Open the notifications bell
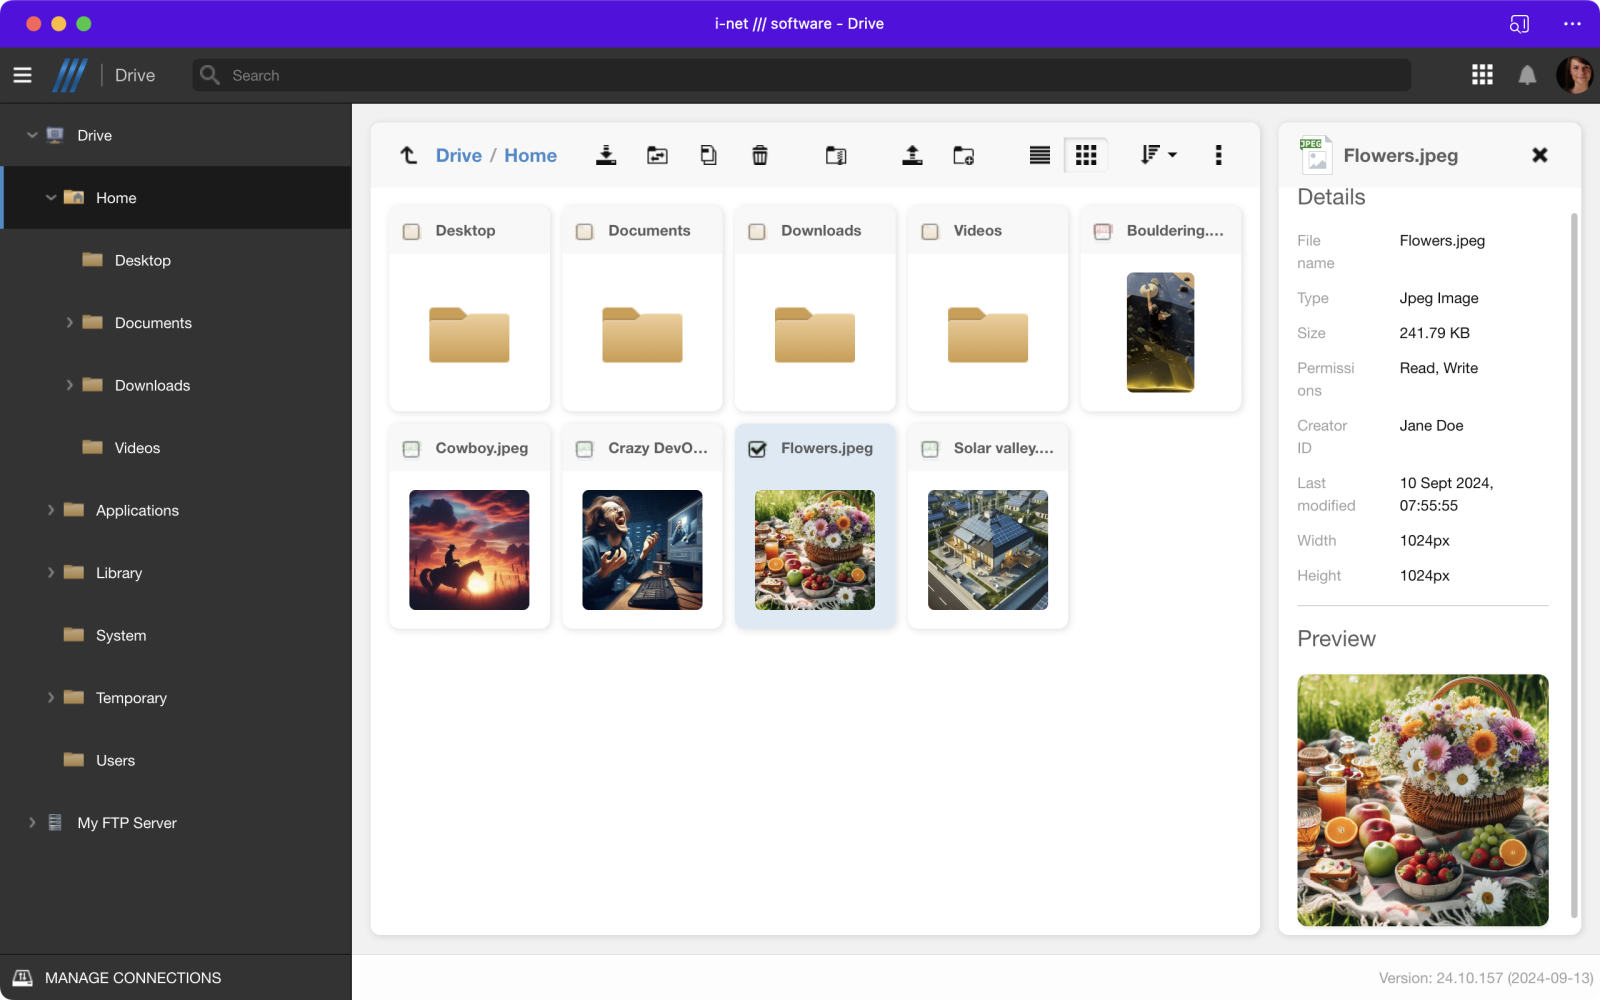Viewport: 1600px width, 1000px height. [x=1527, y=75]
